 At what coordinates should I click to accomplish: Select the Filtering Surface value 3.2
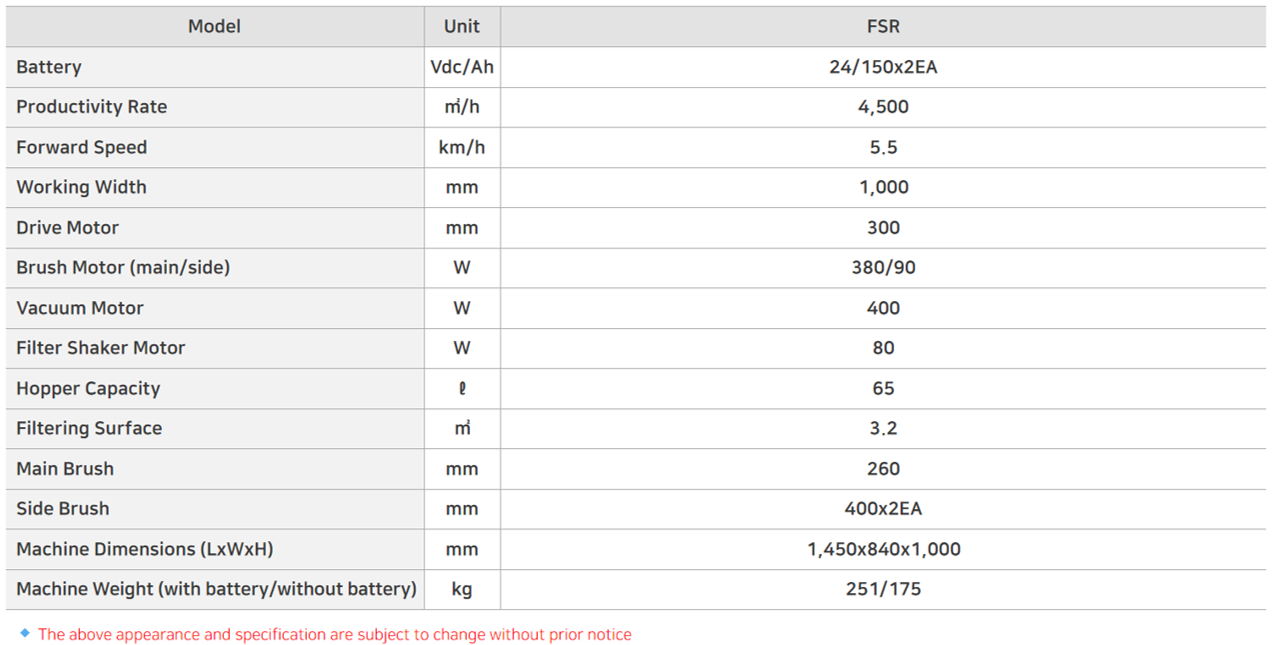pyautogui.click(x=883, y=428)
